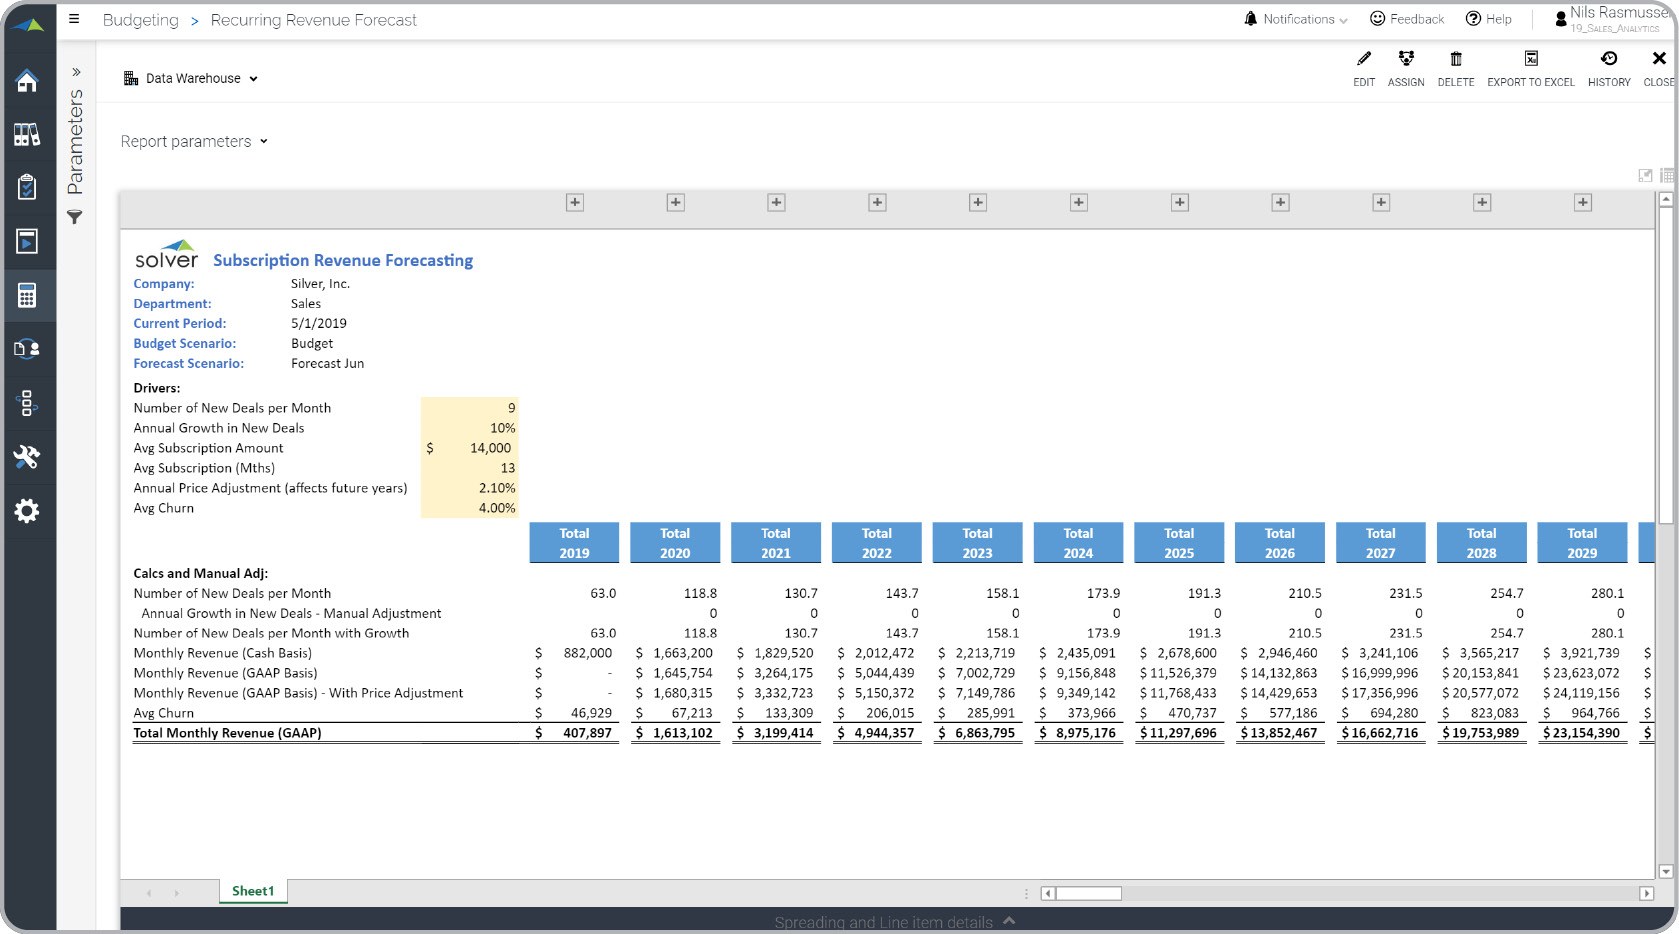Expand the Report parameters dropdown

click(194, 142)
